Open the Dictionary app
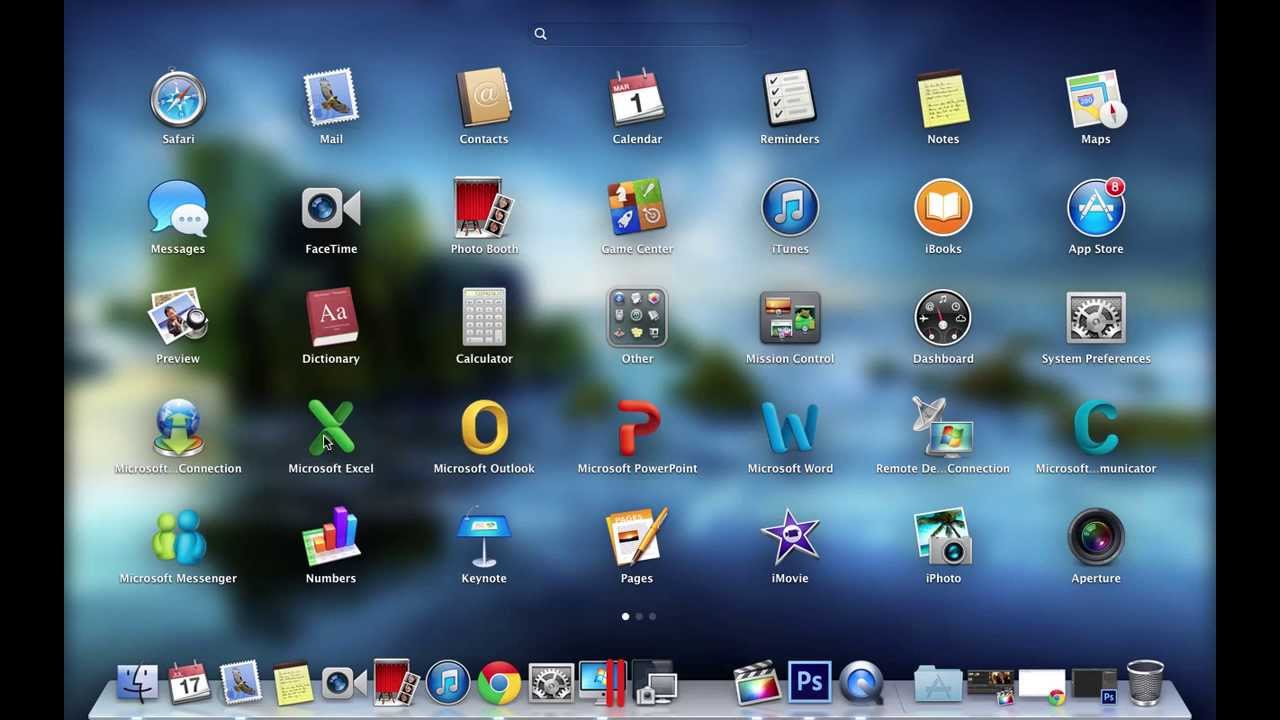Screen dimensions: 1280x720 (x=331, y=319)
